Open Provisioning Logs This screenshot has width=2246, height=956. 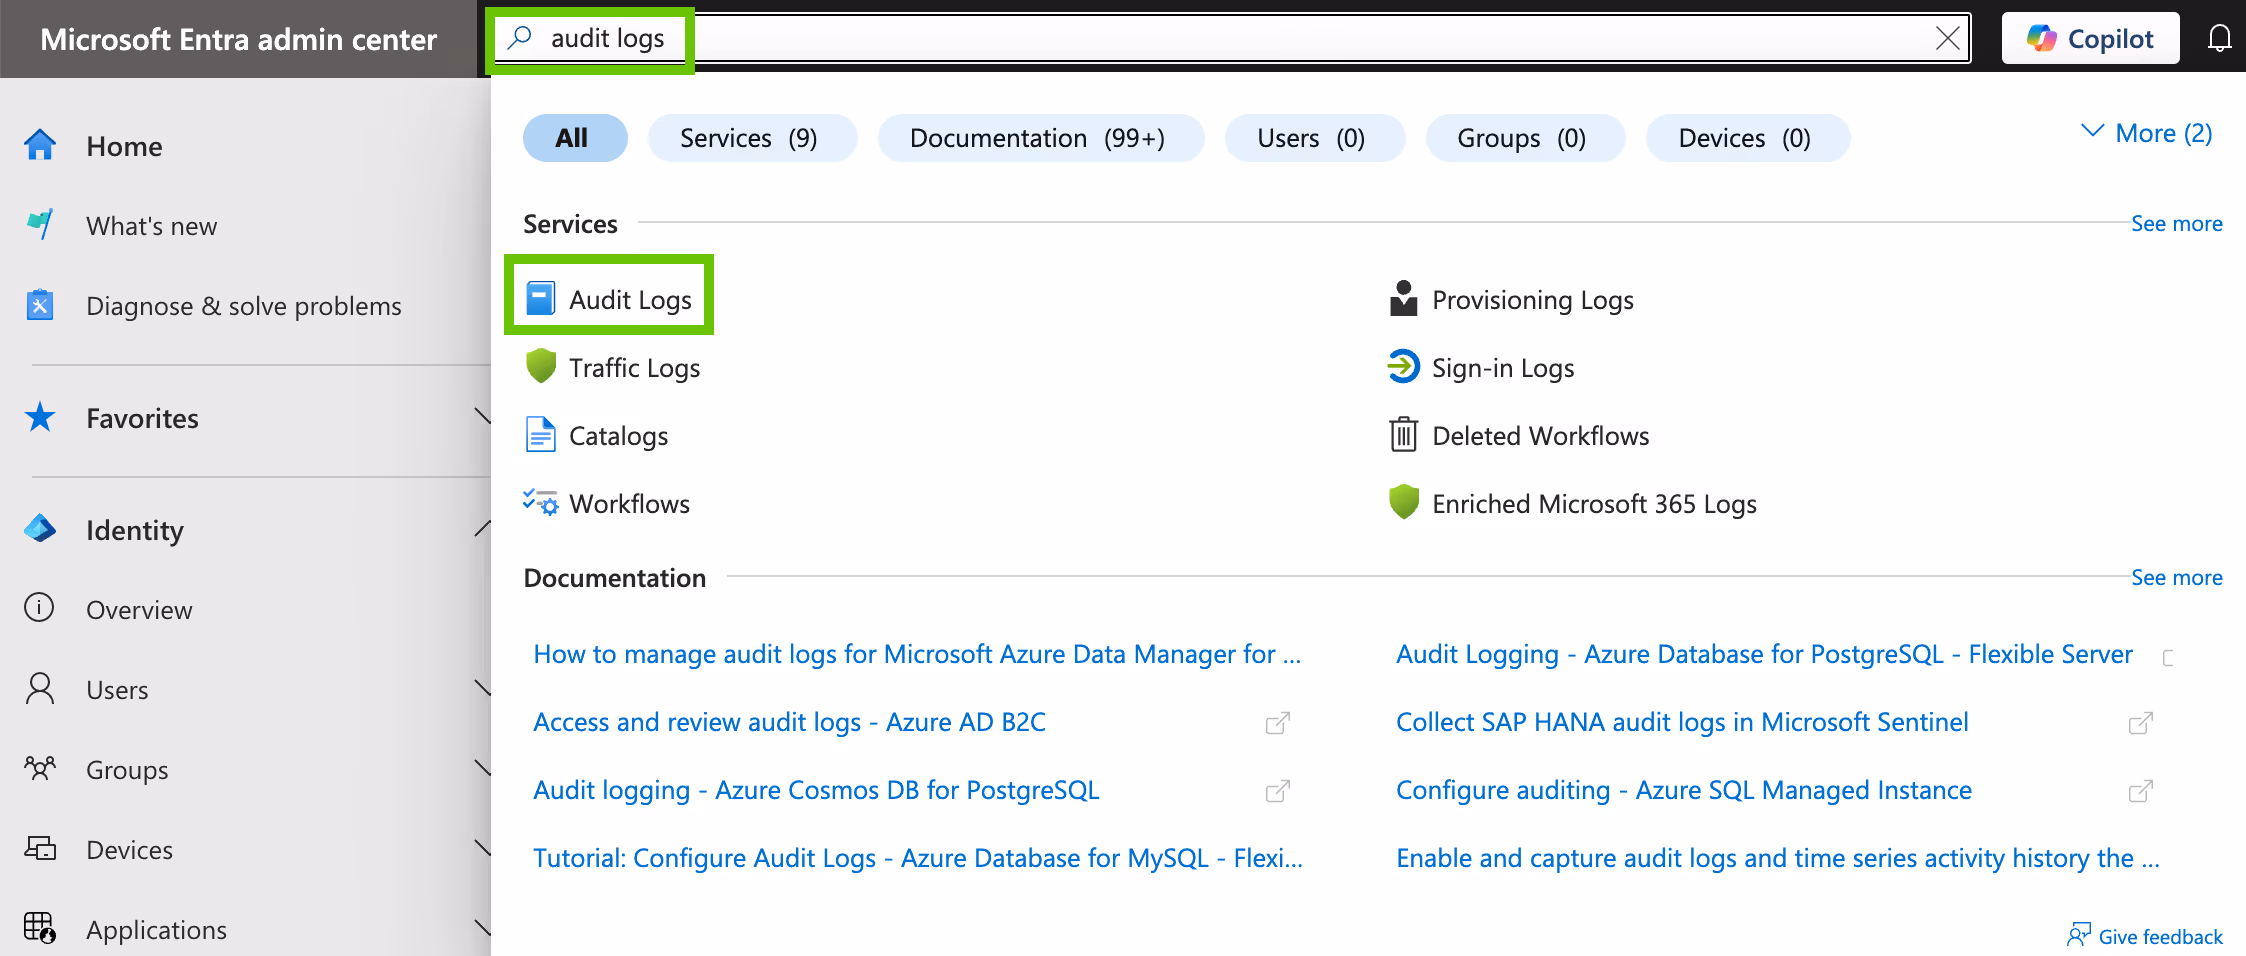(x=1533, y=299)
